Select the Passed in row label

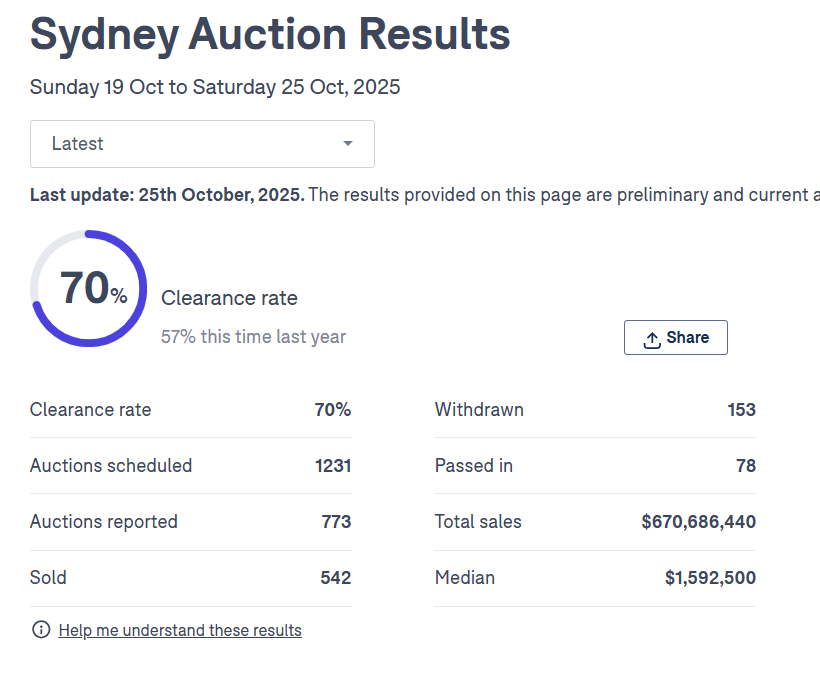474,466
